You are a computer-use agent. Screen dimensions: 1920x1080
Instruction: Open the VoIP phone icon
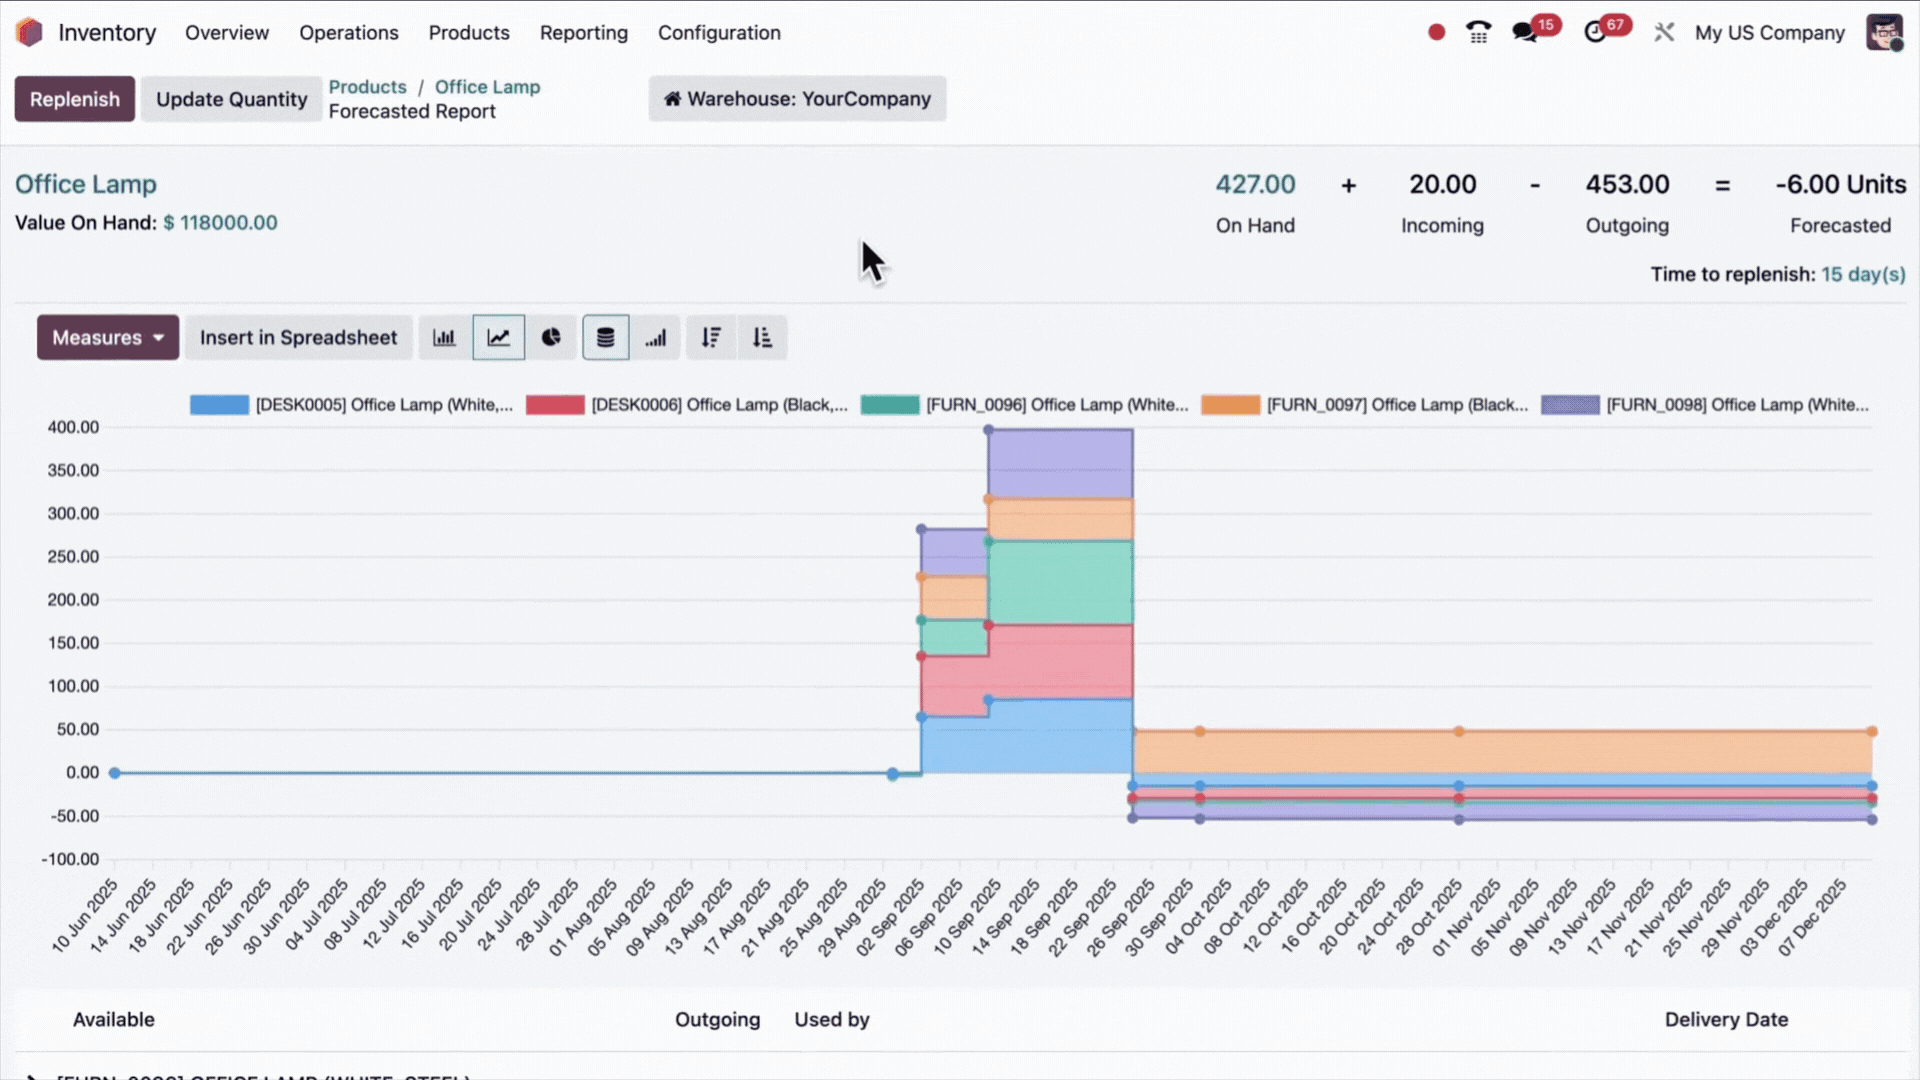1478,33
